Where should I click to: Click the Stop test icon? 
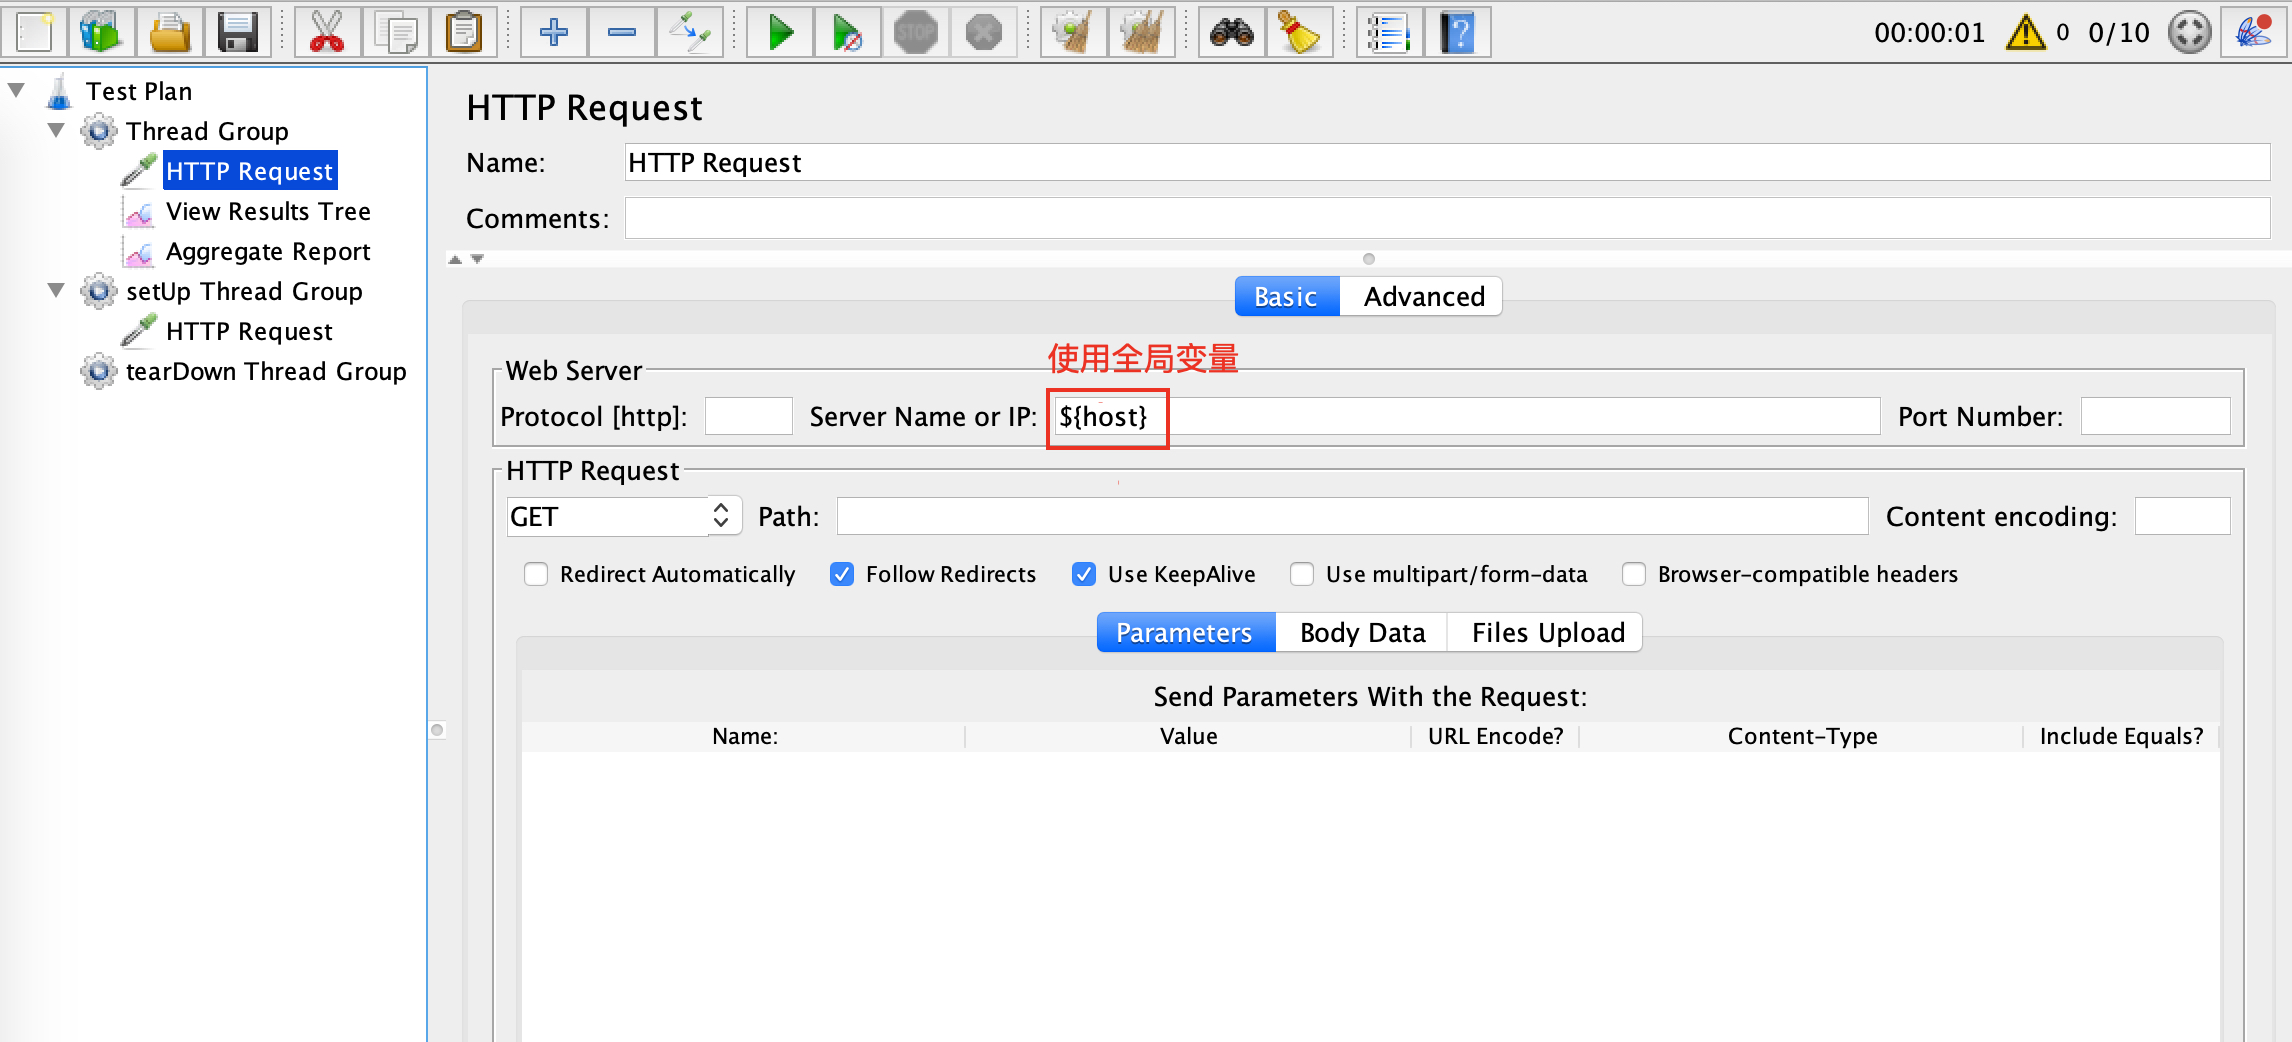[x=917, y=32]
